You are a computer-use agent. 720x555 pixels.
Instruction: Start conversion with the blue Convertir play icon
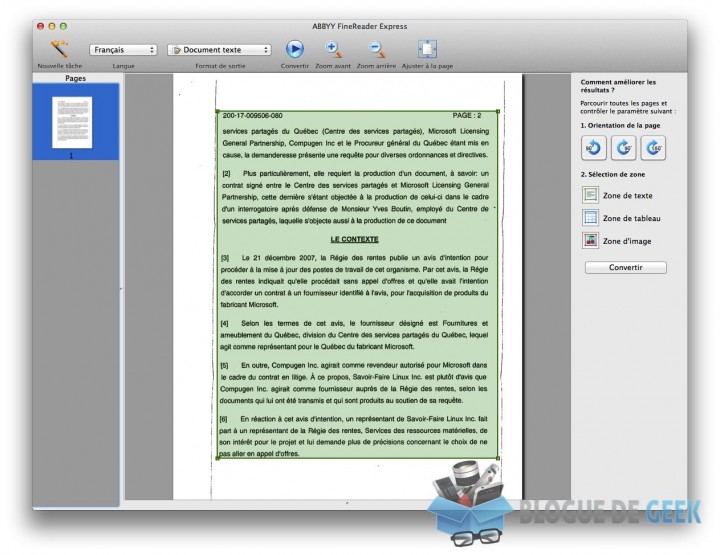click(x=294, y=49)
